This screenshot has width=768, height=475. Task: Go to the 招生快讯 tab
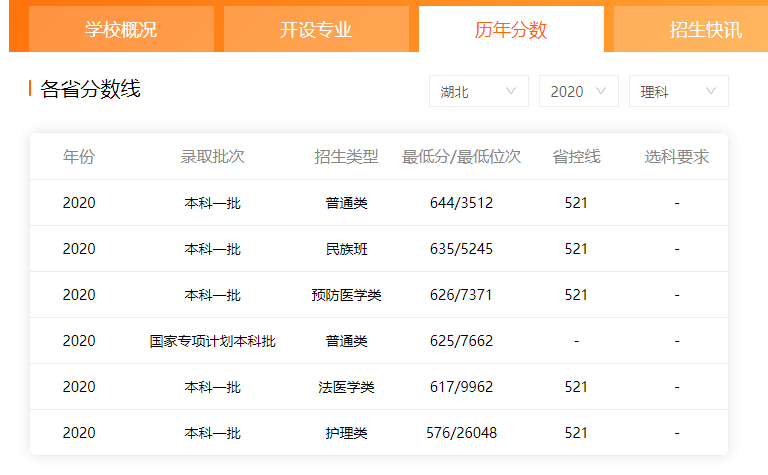pyautogui.click(x=705, y=29)
